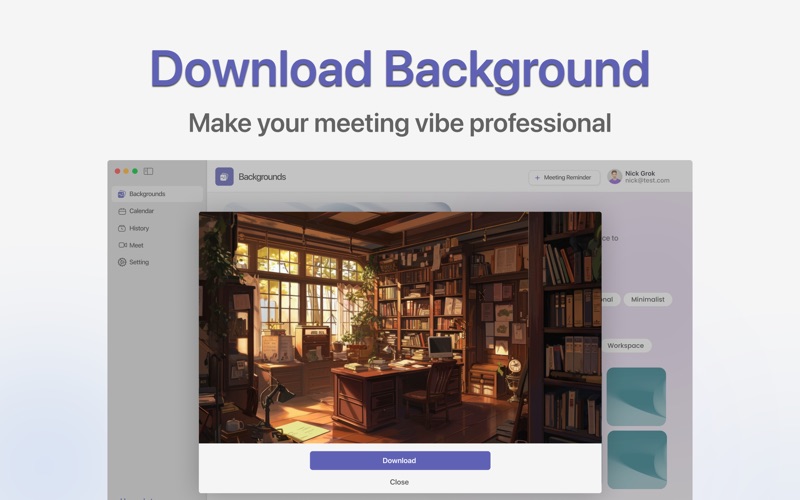This screenshot has width=800, height=500.
Task: Click the green maximize window dot
Action: (x=135, y=171)
